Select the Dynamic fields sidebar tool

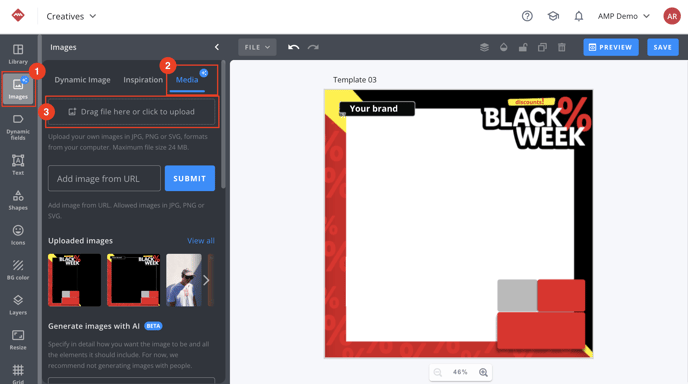click(x=18, y=127)
